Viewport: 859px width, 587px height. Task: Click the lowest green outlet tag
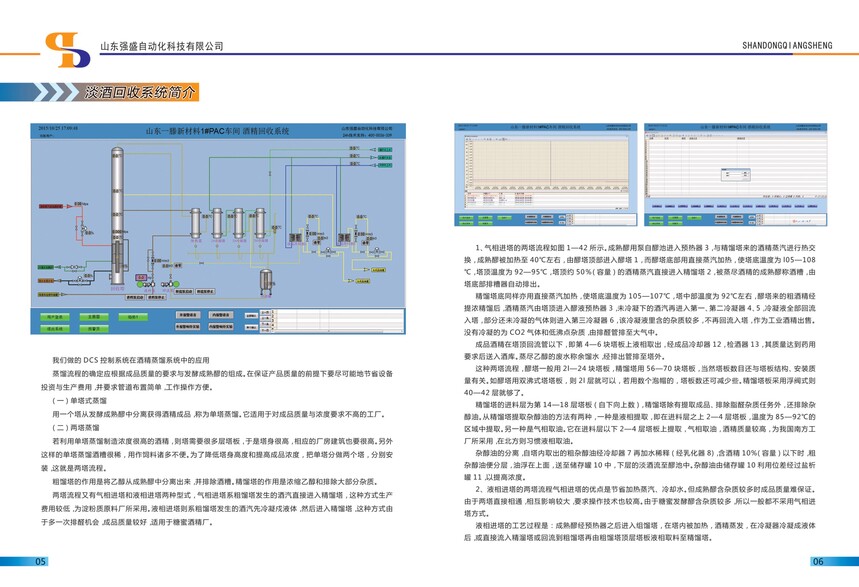(385, 165)
